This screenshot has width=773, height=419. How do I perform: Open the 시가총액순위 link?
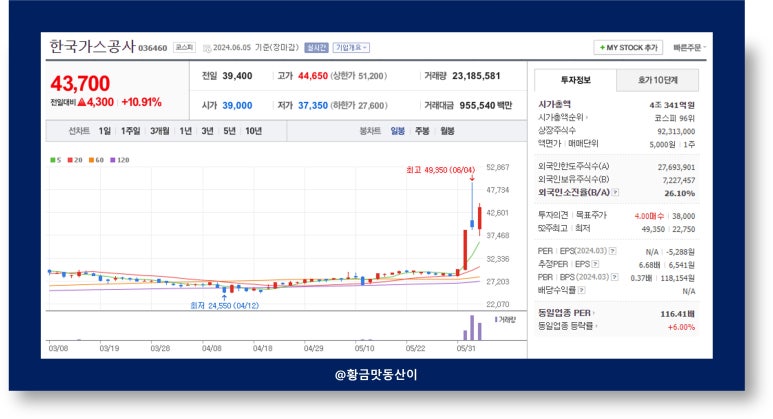562,117
